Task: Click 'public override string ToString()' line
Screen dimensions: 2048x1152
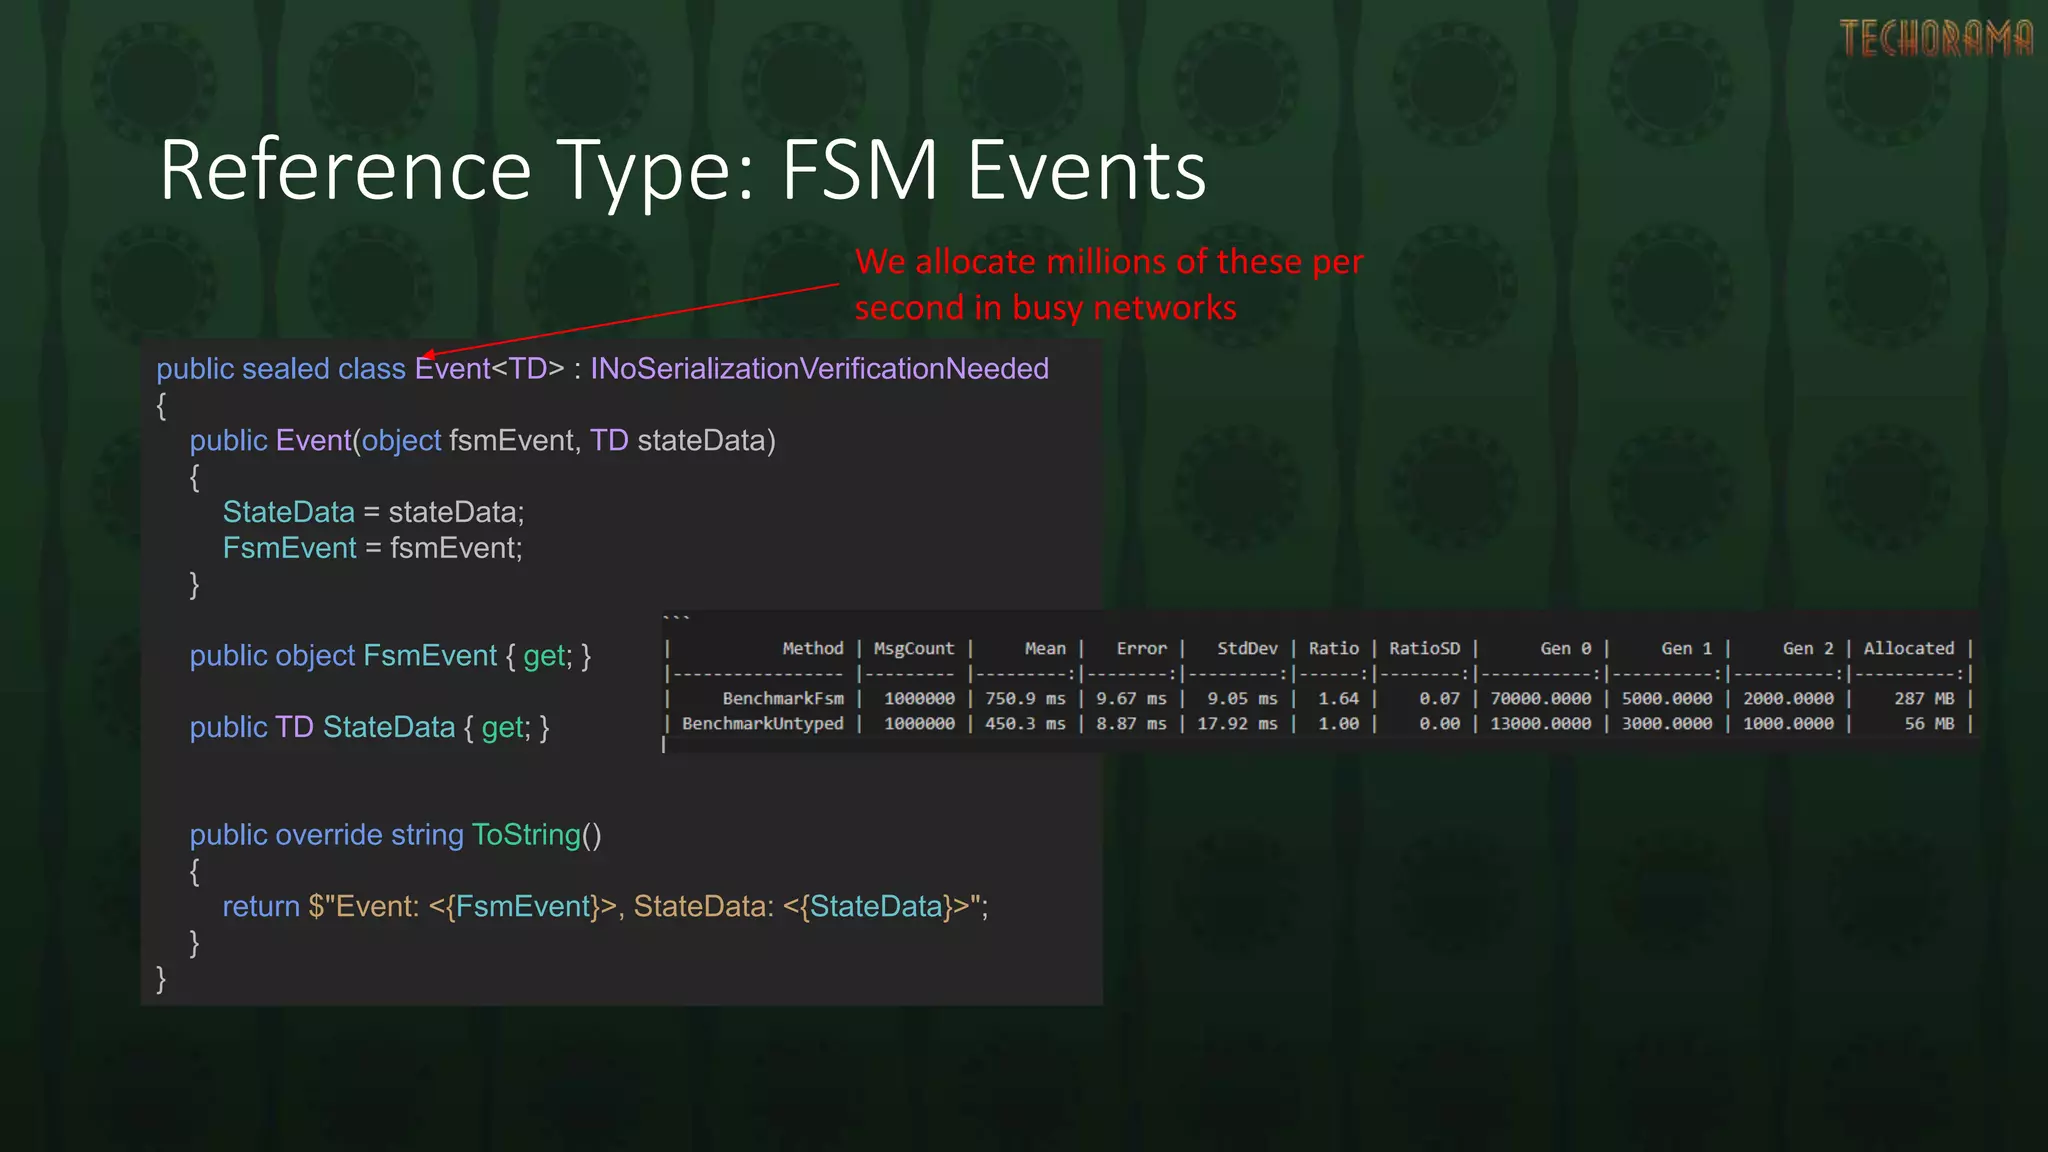Action: tap(396, 835)
